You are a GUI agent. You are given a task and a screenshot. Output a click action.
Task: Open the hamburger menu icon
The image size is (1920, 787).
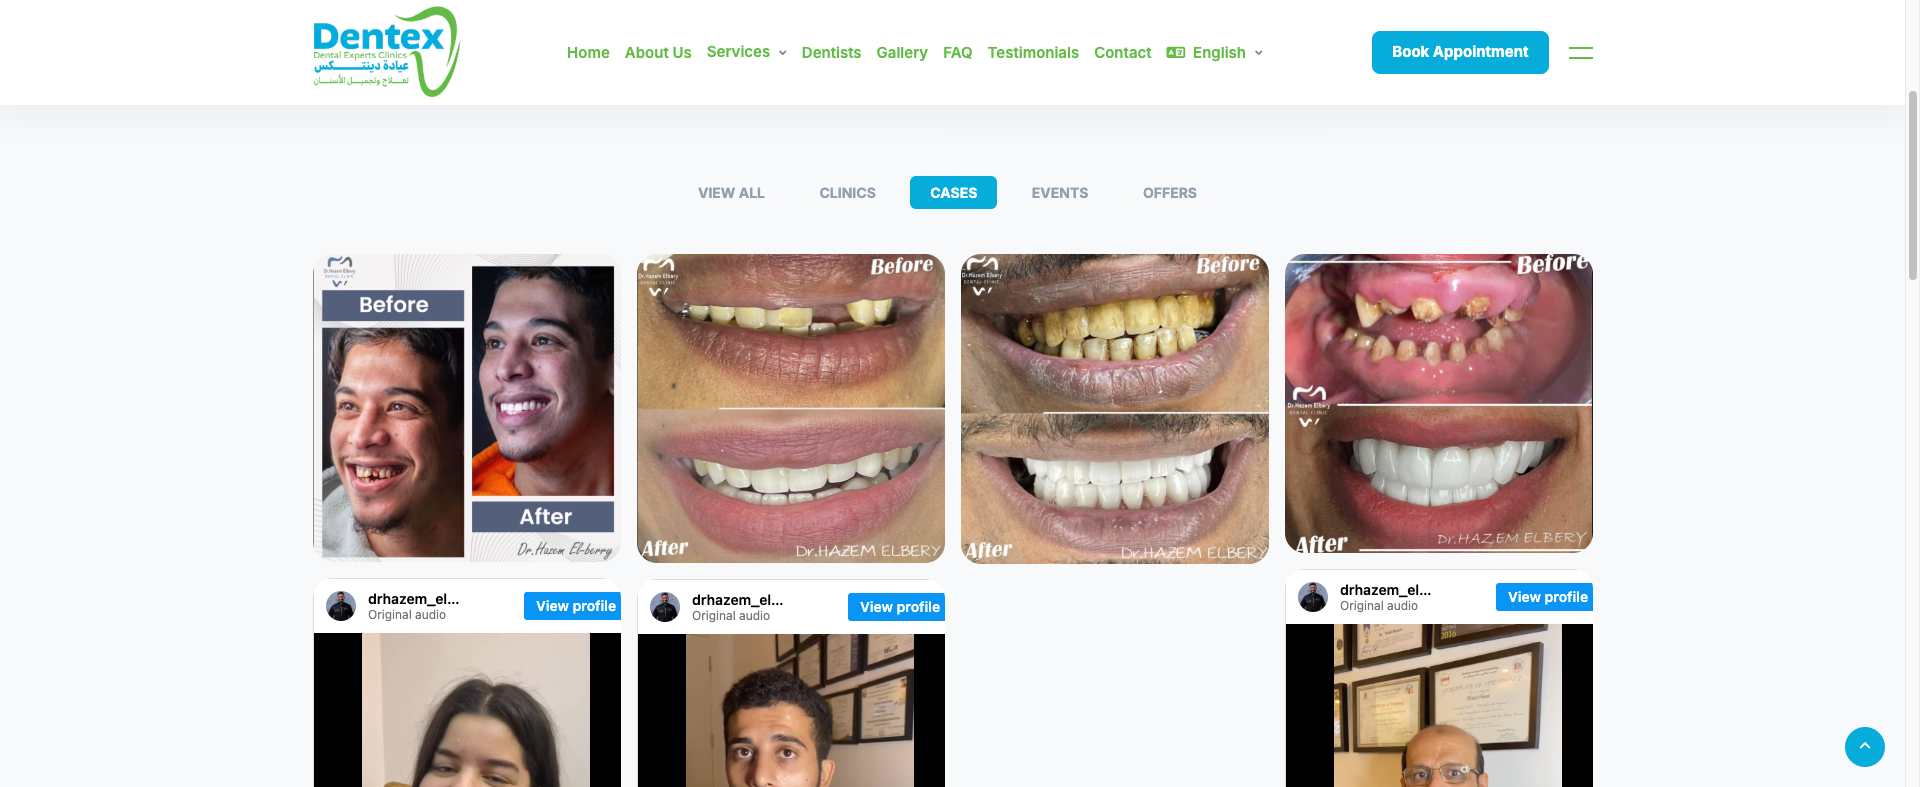click(x=1581, y=53)
